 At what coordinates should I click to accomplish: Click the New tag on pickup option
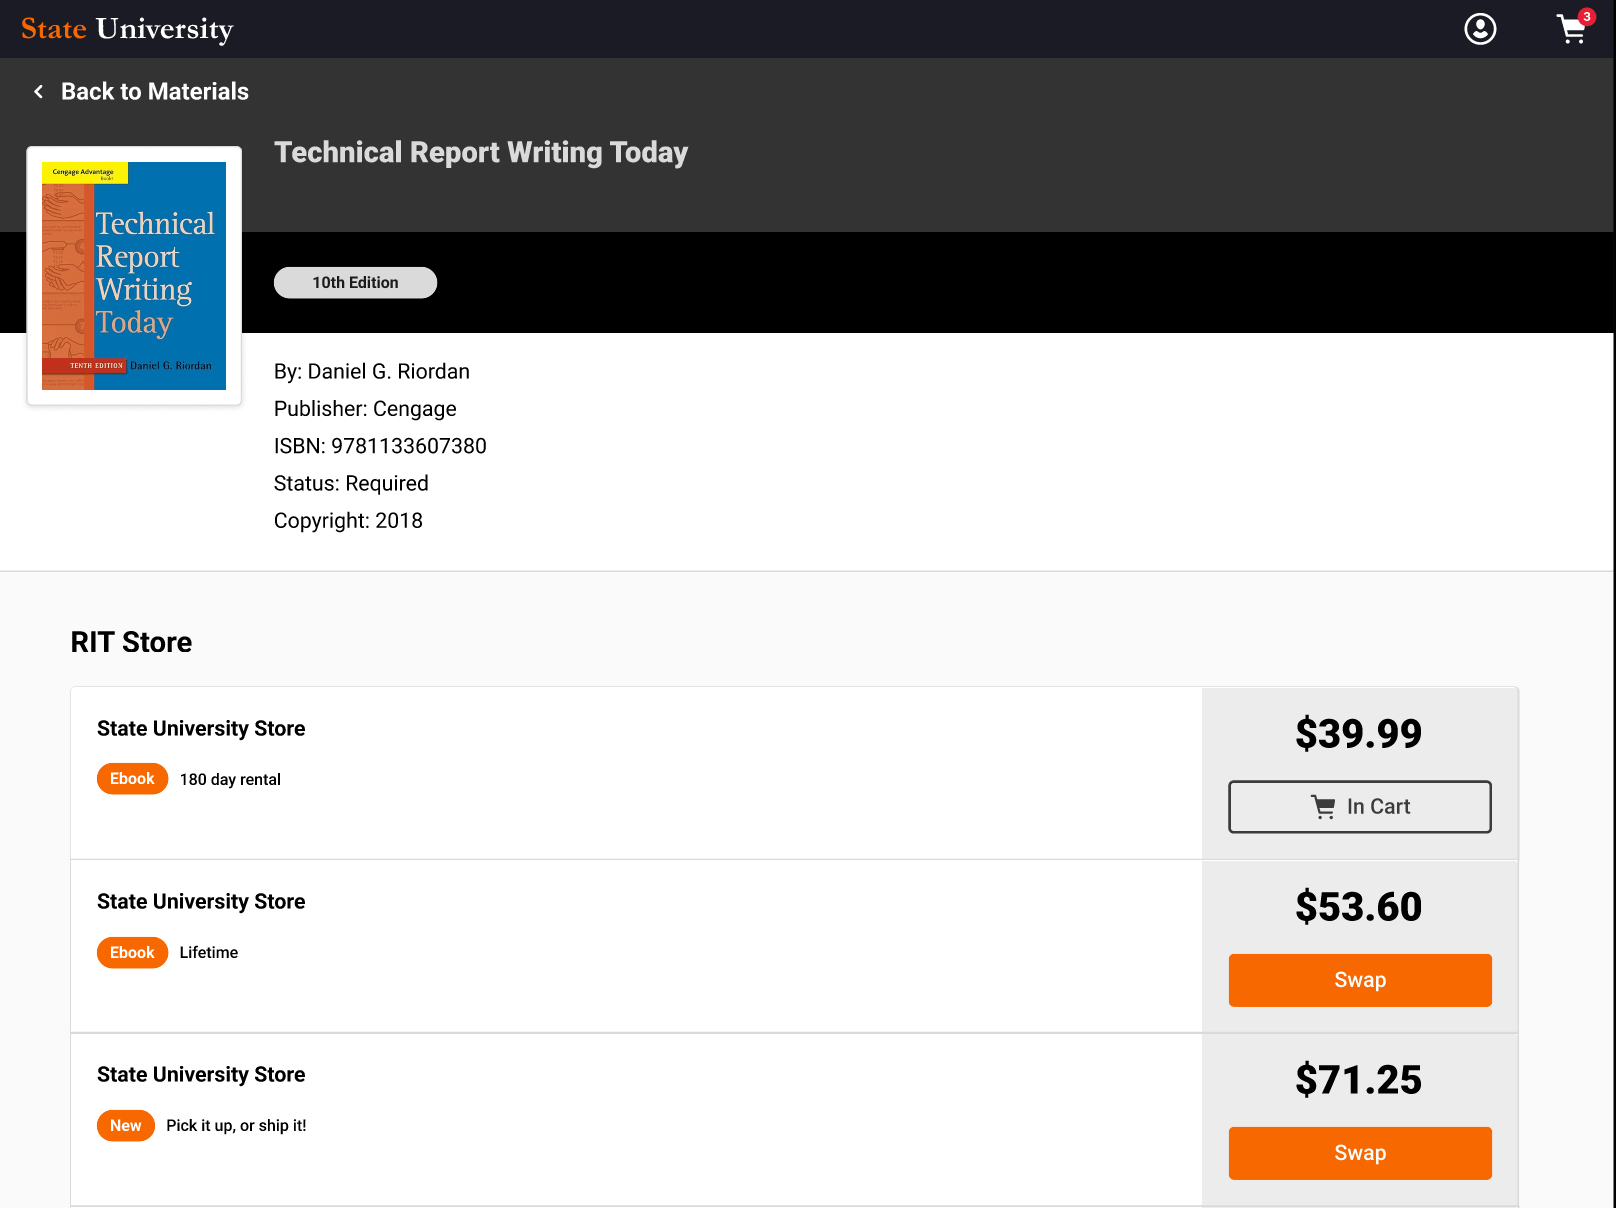[126, 1125]
